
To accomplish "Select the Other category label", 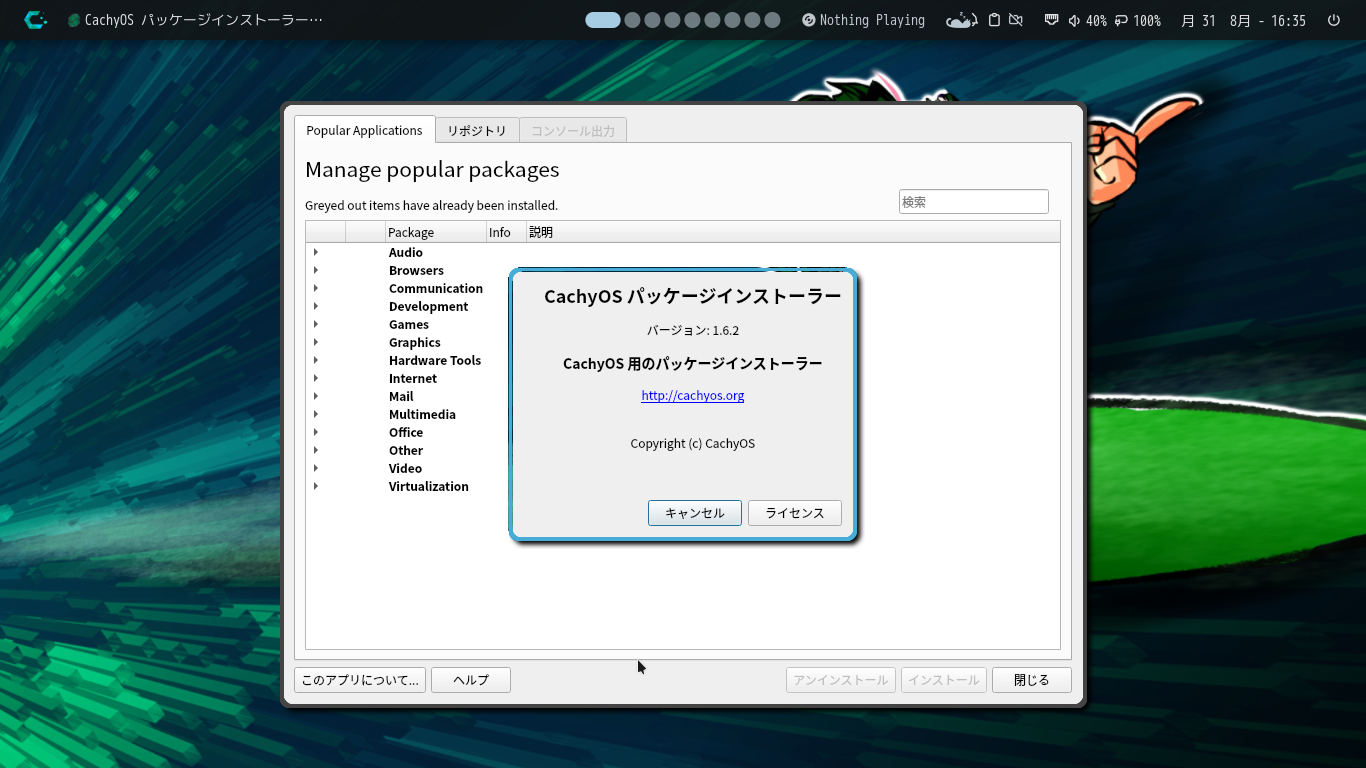I will tap(406, 450).
